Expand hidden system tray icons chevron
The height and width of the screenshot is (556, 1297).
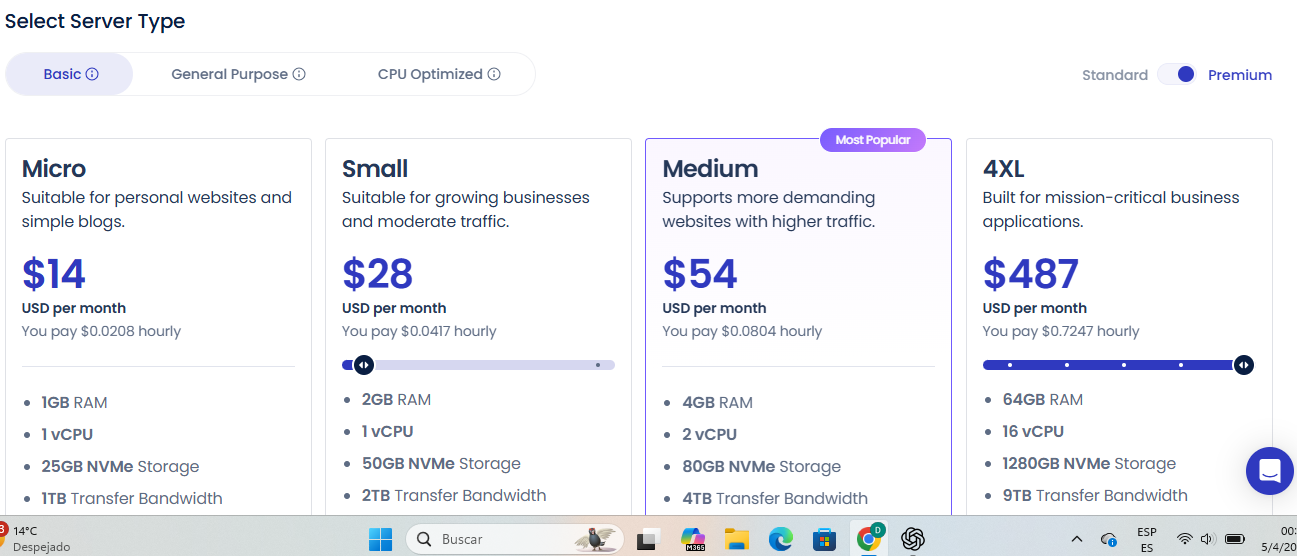point(1077,539)
